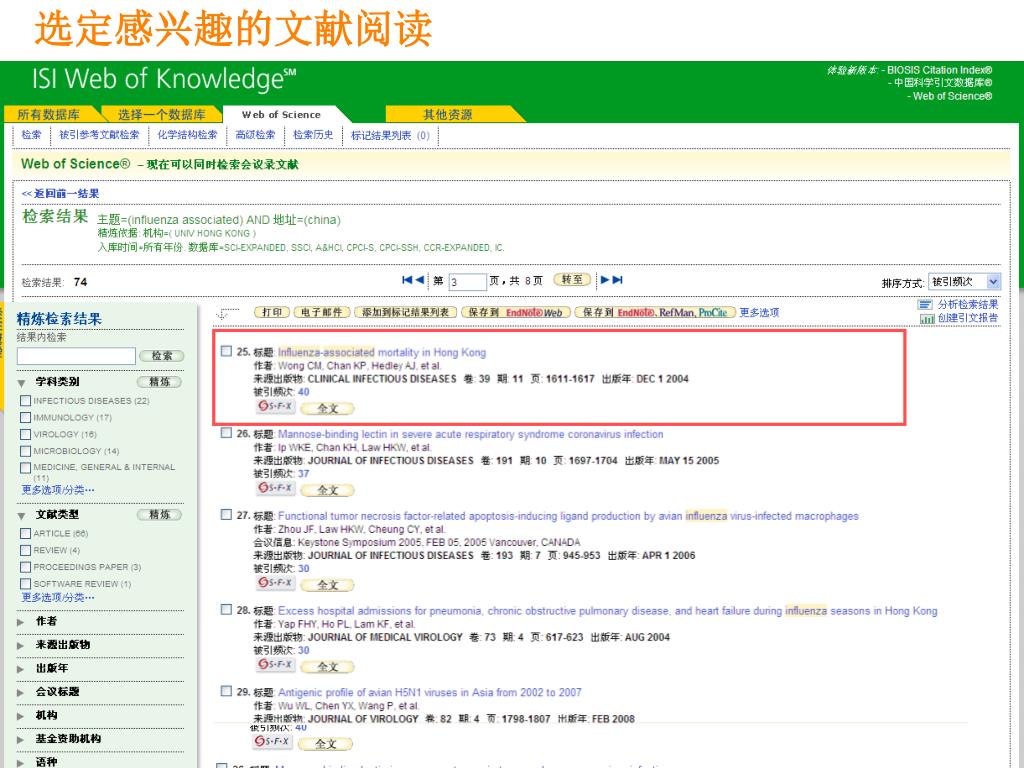
Task: Go to last results page arrow
Action: click(x=617, y=280)
